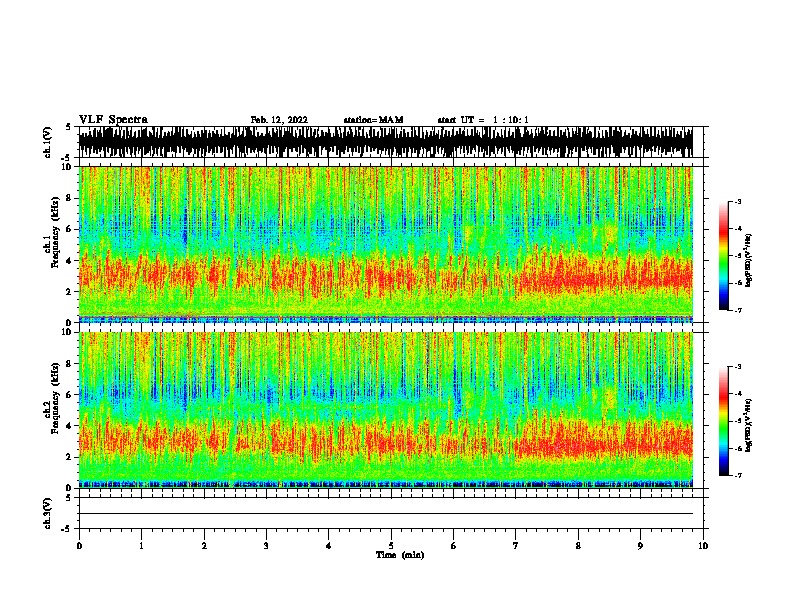Click the ch.1 spectrogram color scale bar
This screenshot has height=612, width=792.
pyautogui.click(x=723, y=256)
